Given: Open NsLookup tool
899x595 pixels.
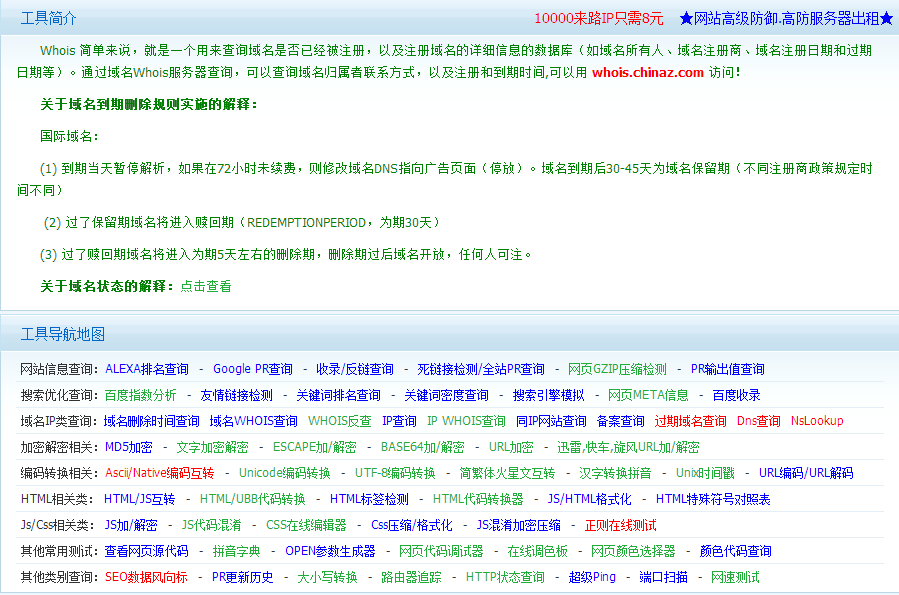Looking at the screenshot, I should [x=817, y=421].
